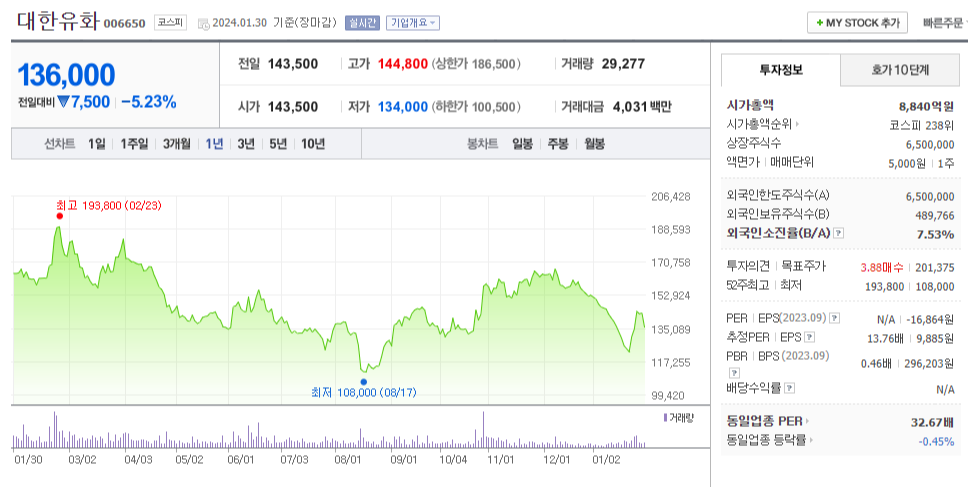Viewport: 968px width, 487px height.
Task: Click the 선차트 label
Action: coord(59,144)
